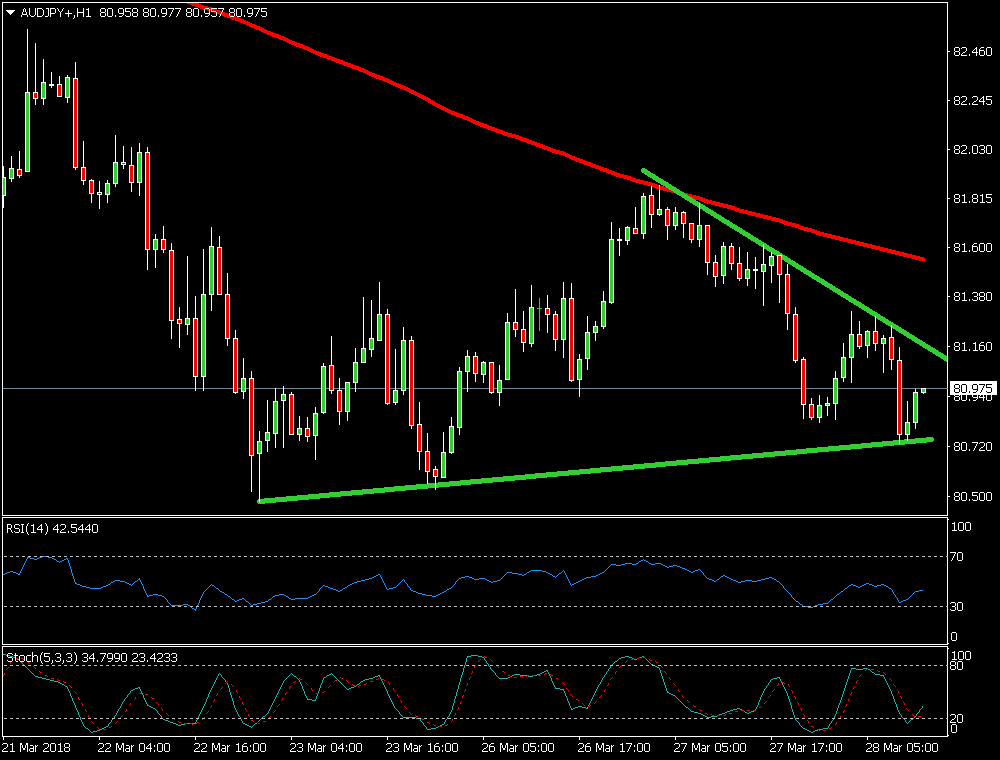Click the AUDJPY+,H1 chart symbol title
1000x760 pixels.
point(56,13)
